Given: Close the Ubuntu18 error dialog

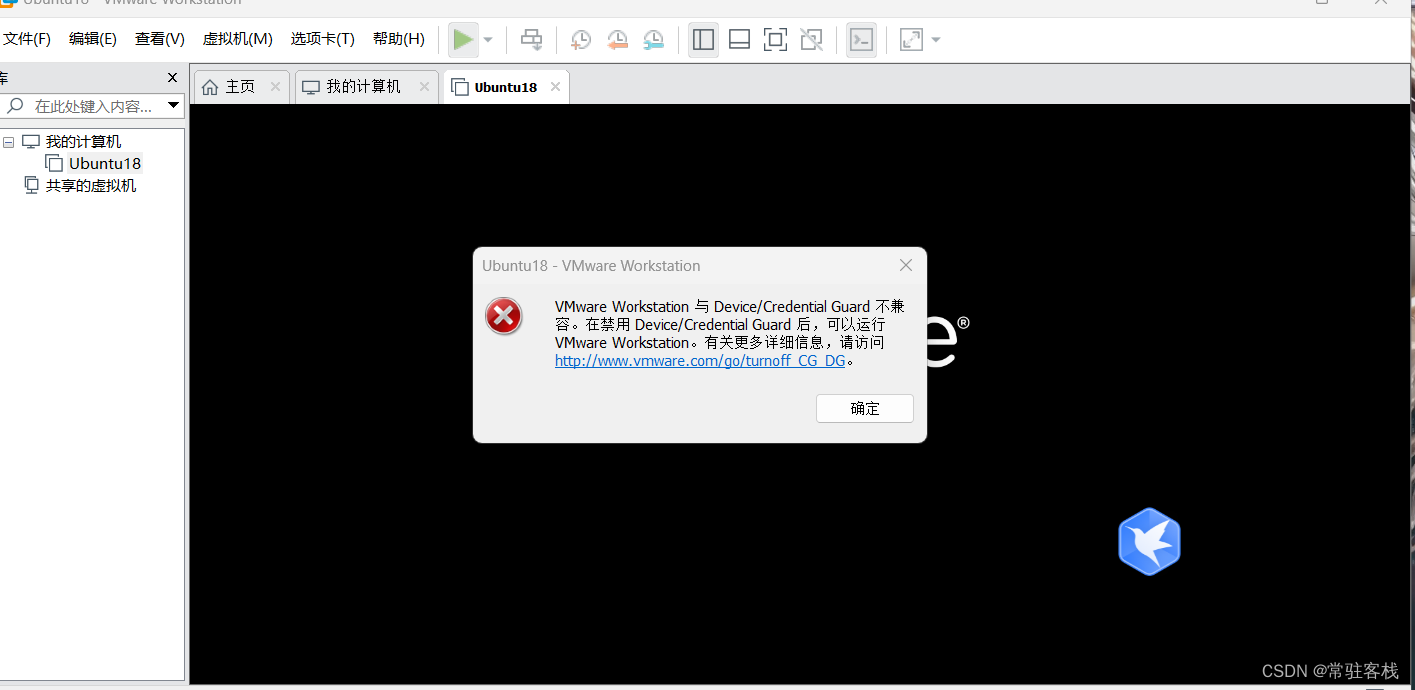Looking at the screenshot, I should pyautogui.click(x=906, y=265).
